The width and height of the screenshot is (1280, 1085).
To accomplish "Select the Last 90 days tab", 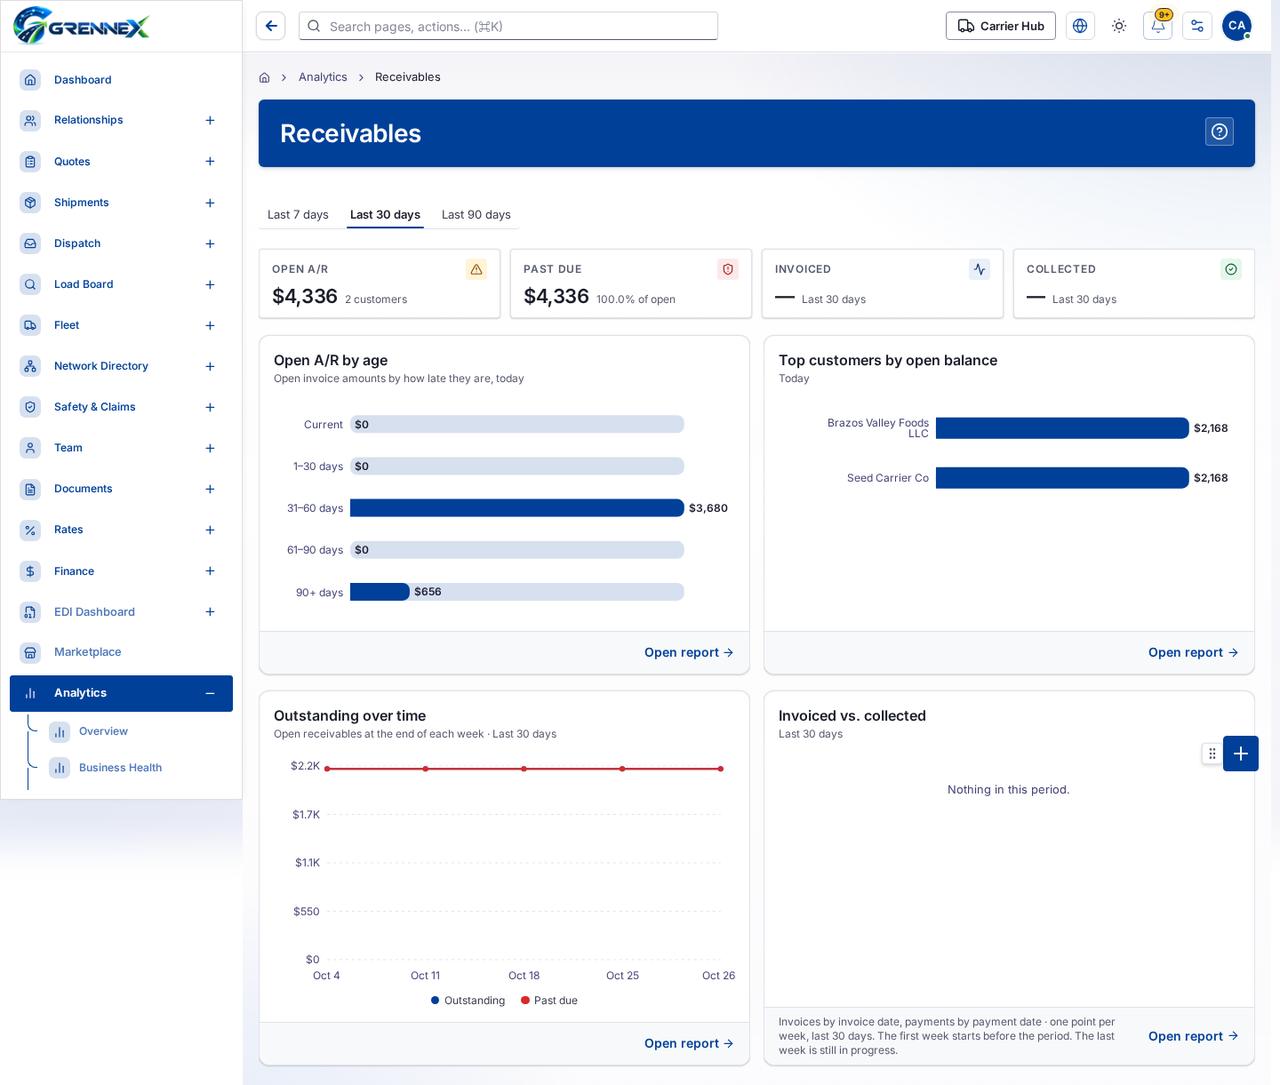I will (476, 215).
